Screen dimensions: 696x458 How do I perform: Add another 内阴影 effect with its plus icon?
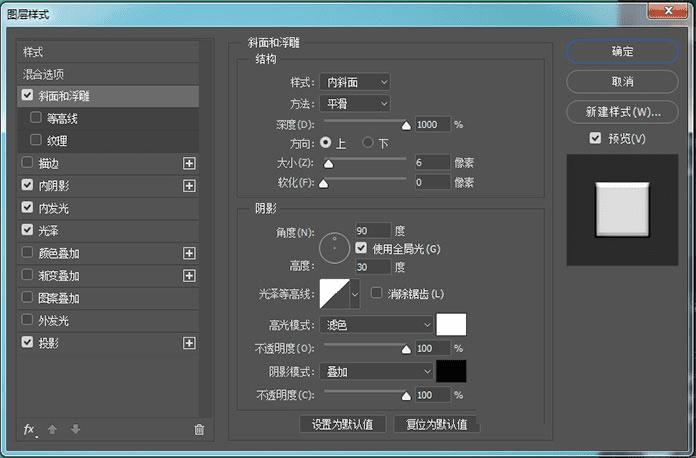pyautogui.click(x=190, y=186)
